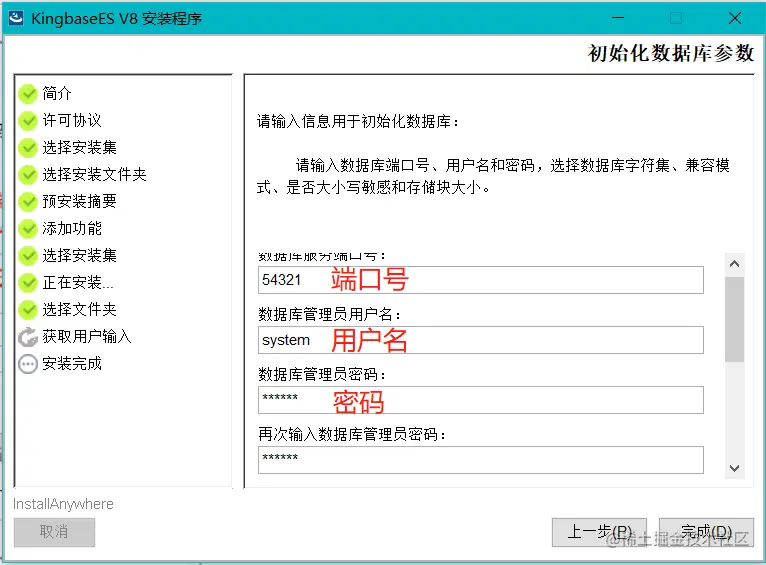The height and width of the screenshot is (565, 766).
Task: Click the 获取用户输入 step label
Action: [x=86, y=336]
